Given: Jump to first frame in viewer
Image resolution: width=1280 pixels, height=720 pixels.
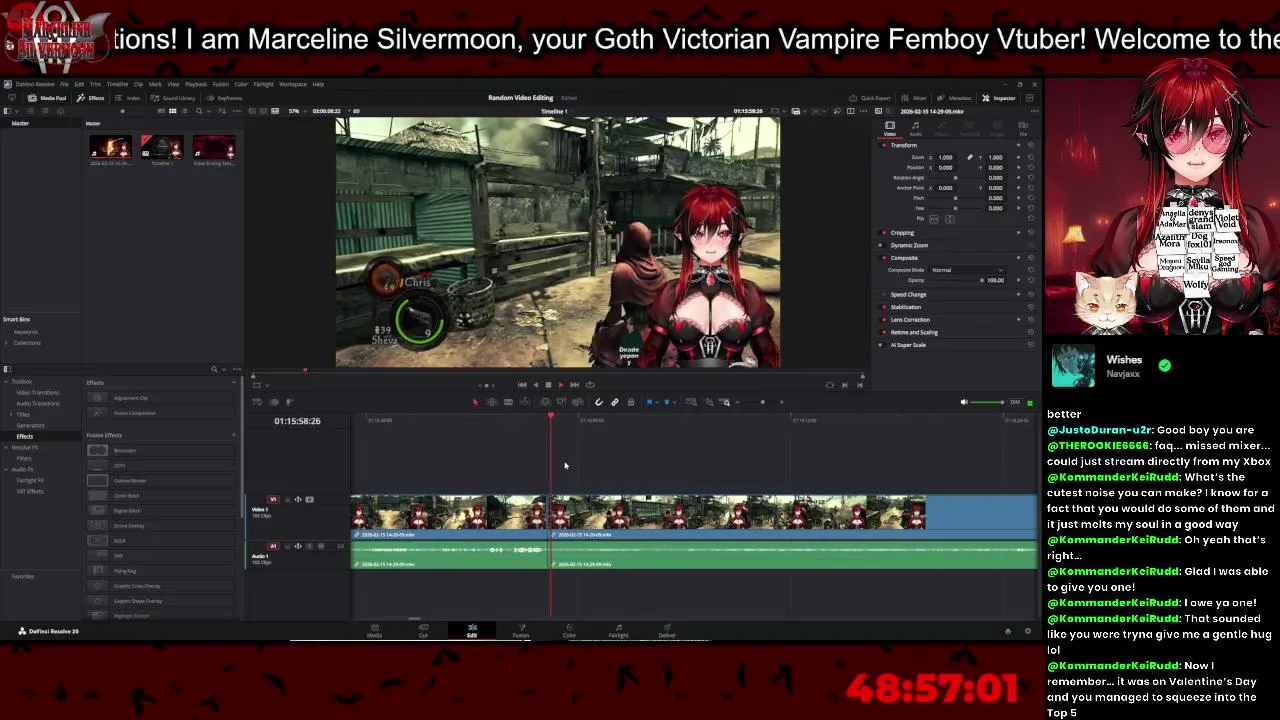Looking at the screenshot, I should tap(522, 385).
